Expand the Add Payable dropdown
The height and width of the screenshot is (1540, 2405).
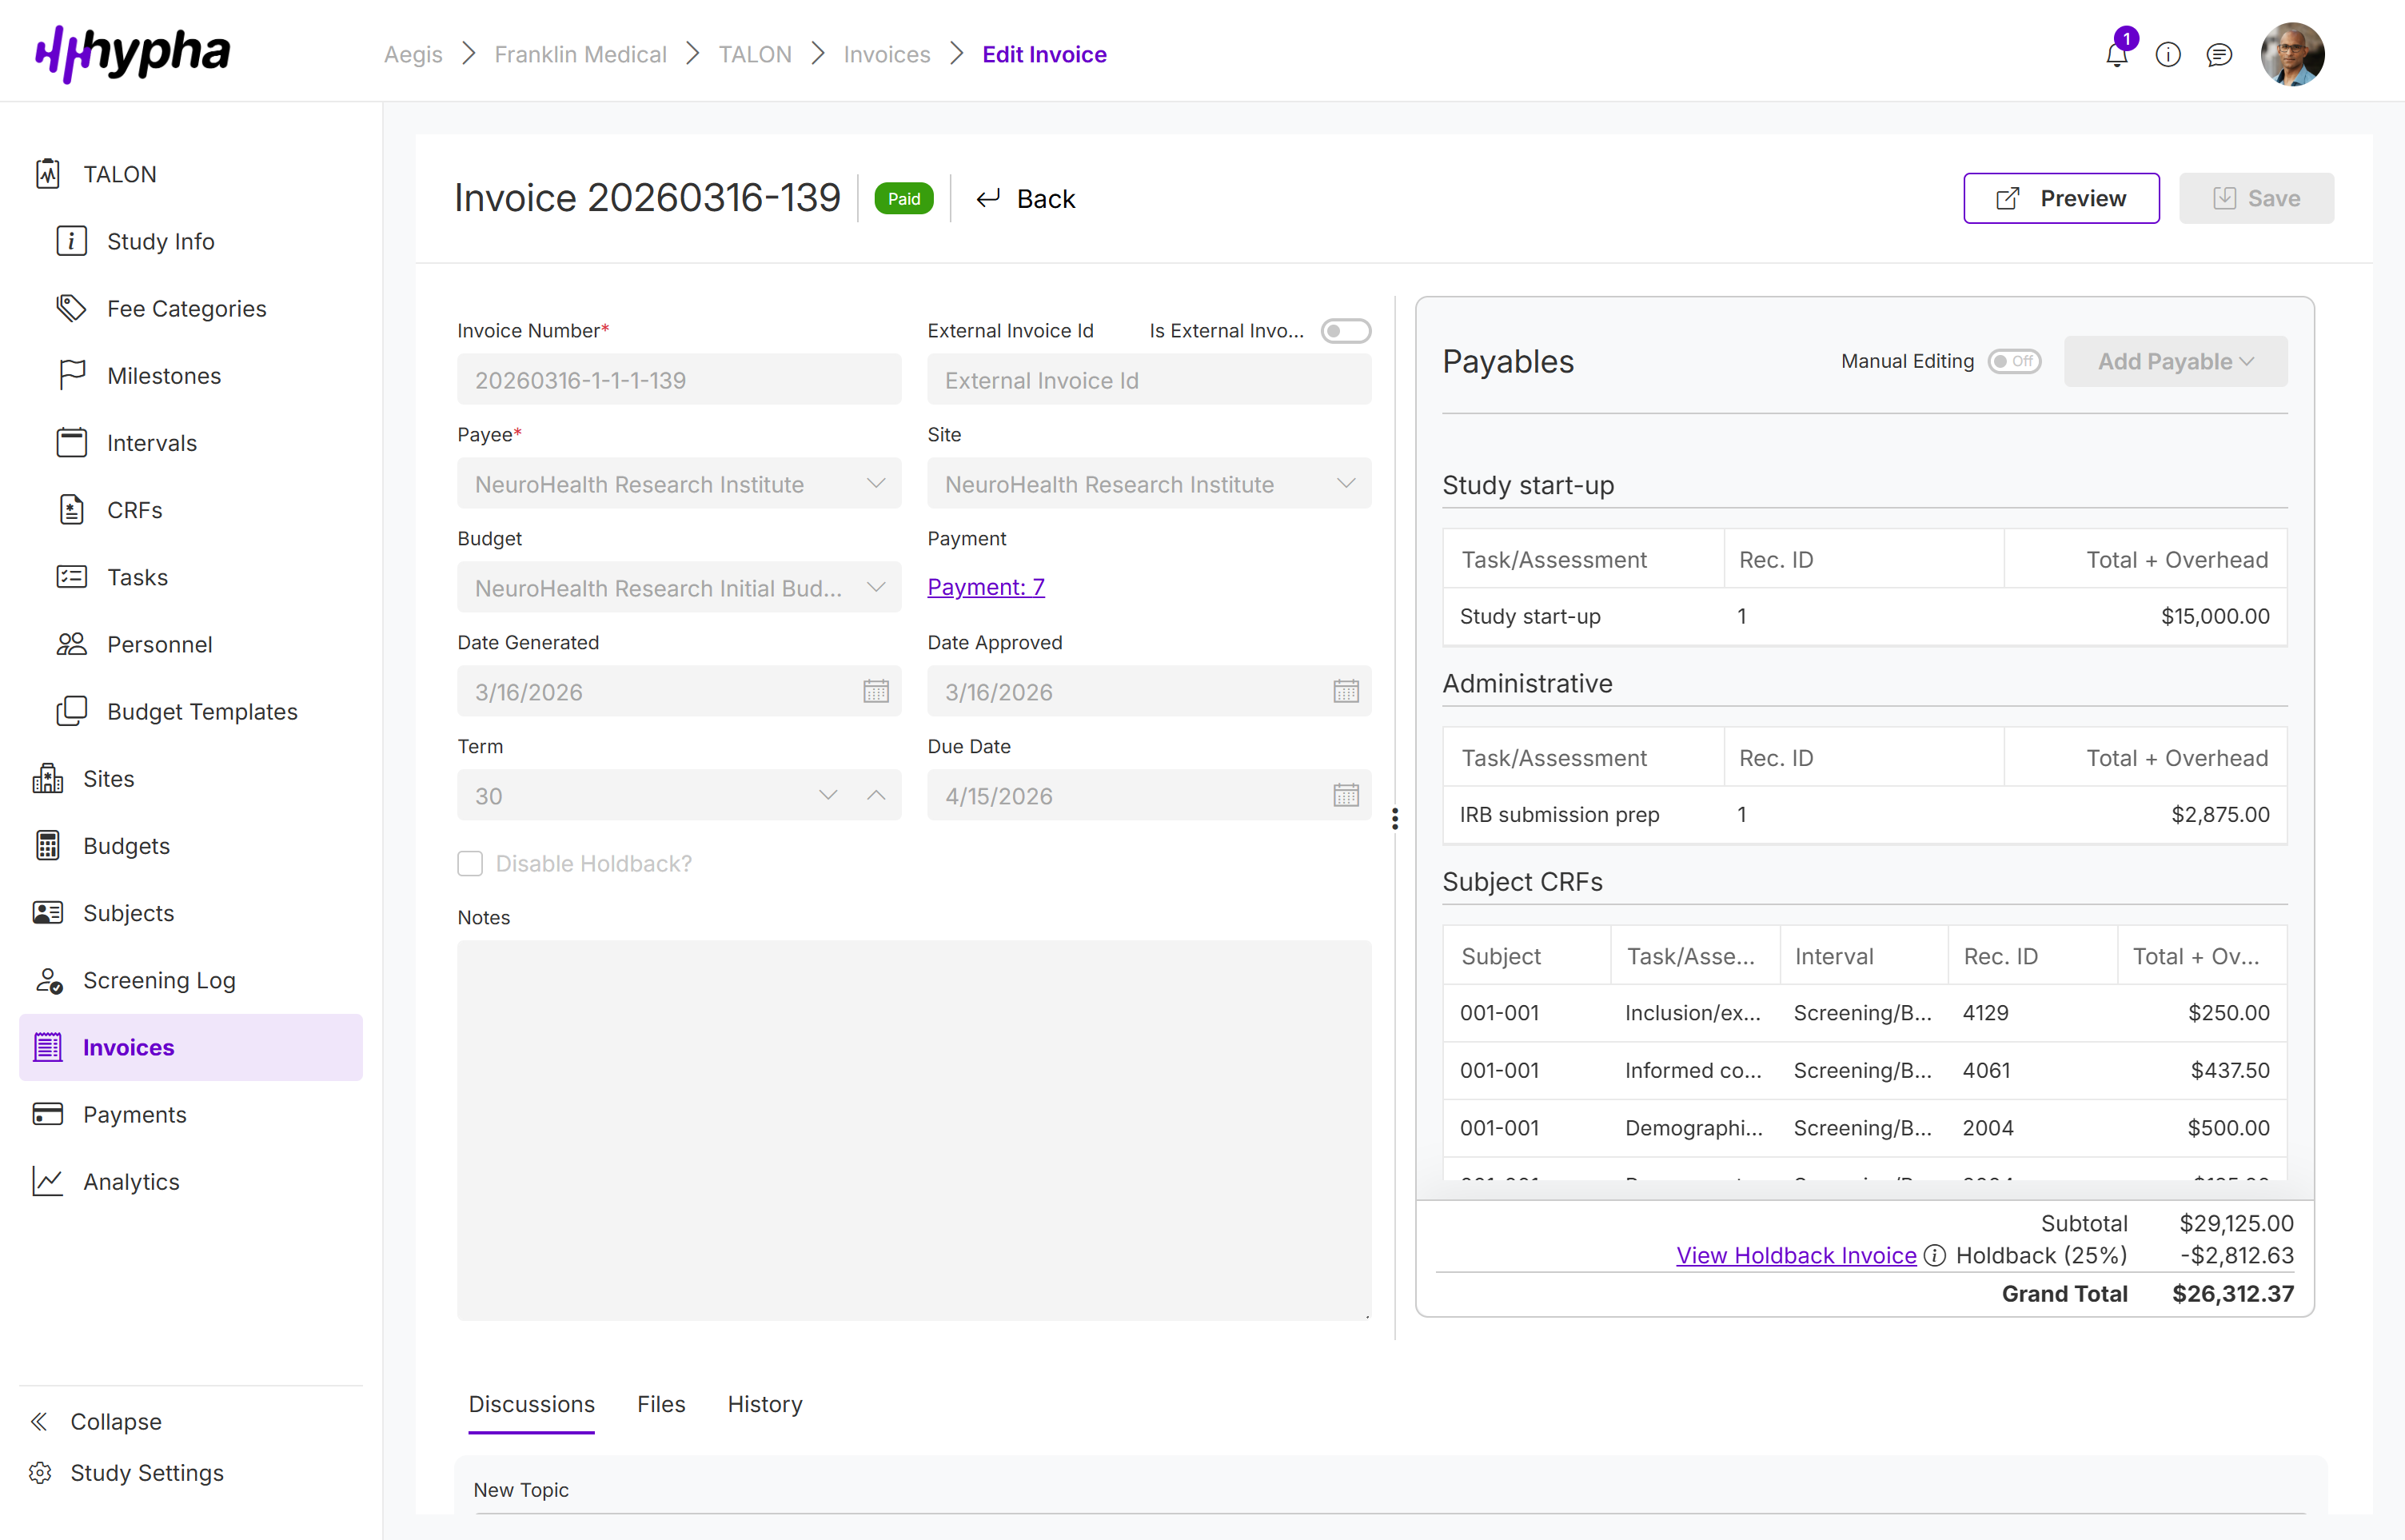(2176, 361)
